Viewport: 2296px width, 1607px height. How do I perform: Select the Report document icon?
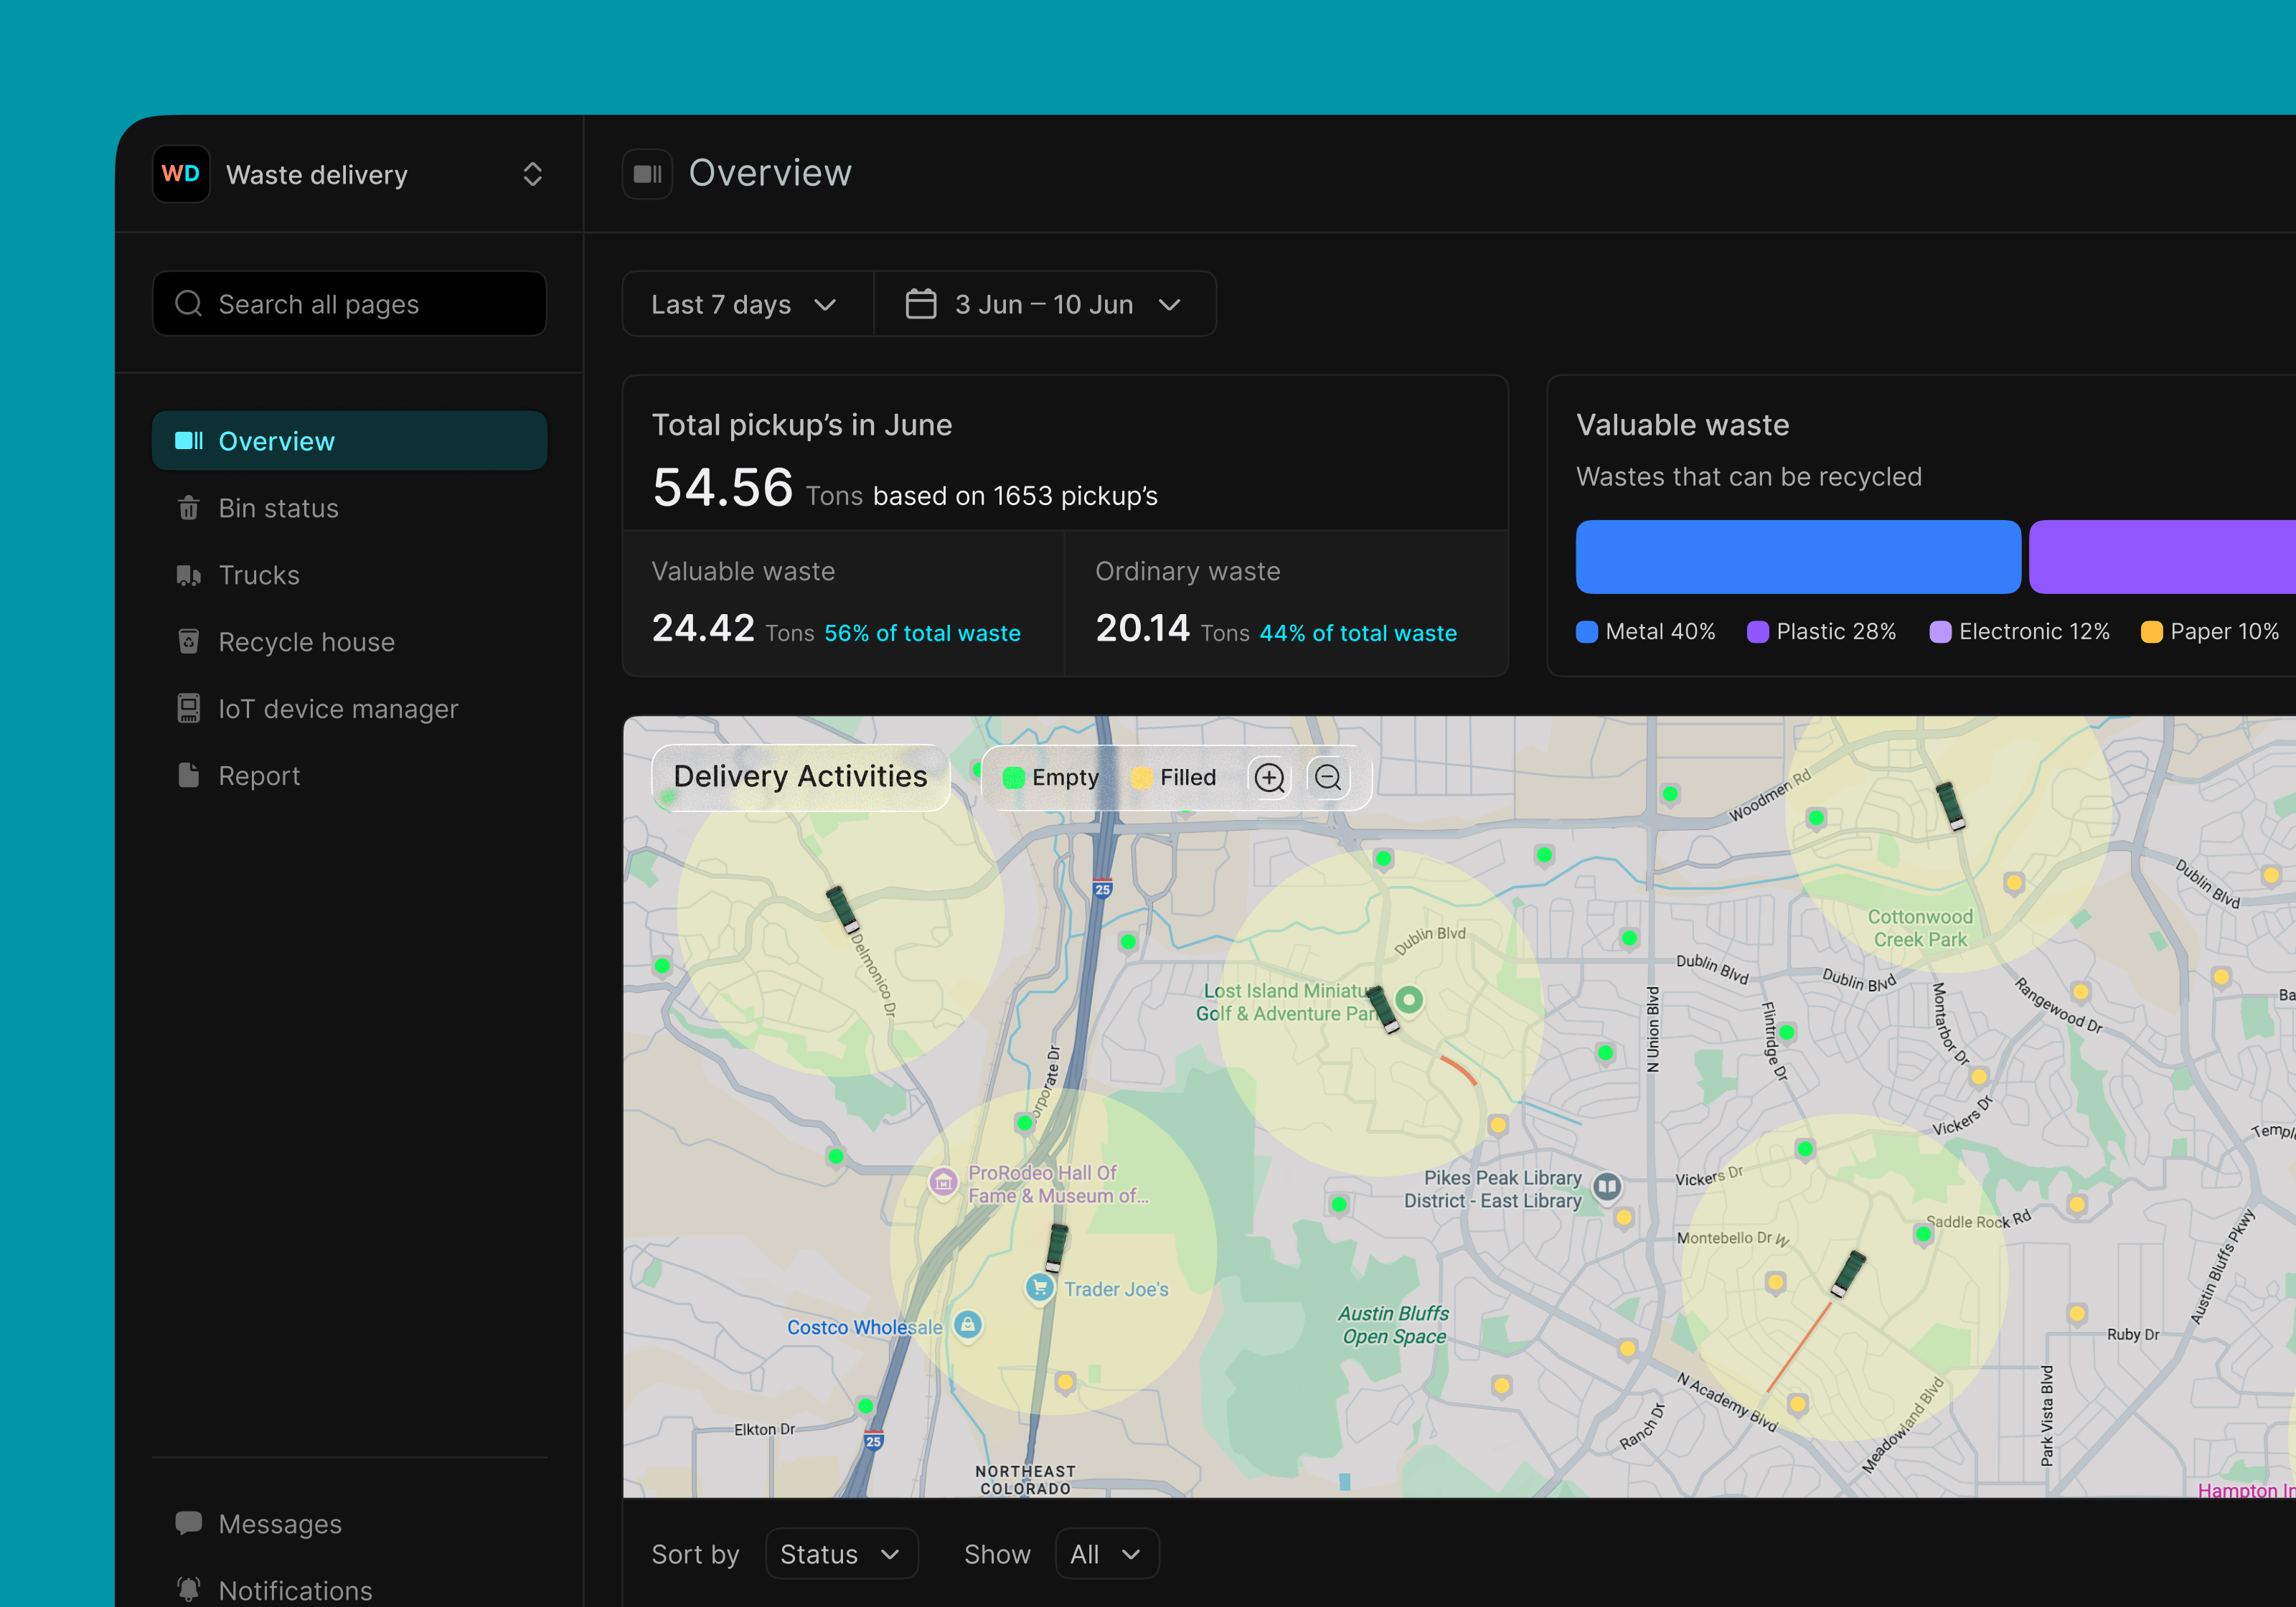(190, 775)
